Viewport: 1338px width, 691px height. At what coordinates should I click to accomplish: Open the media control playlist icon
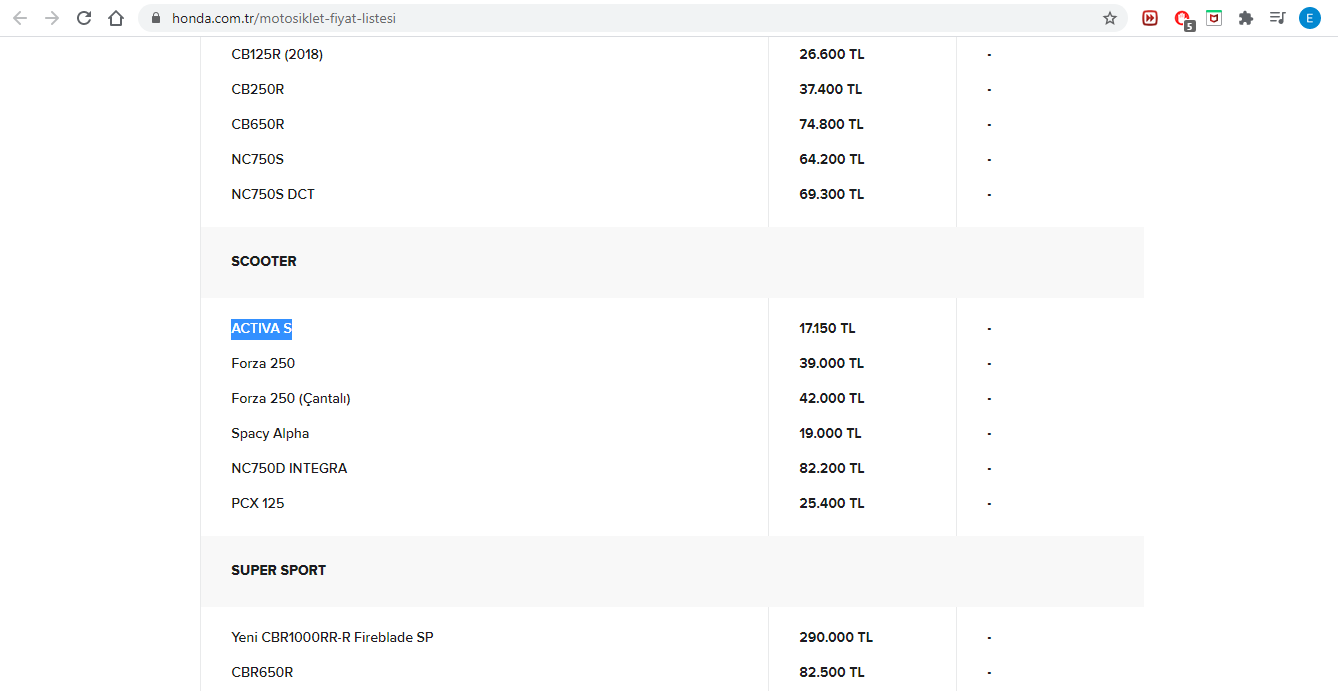[1278, 18]
